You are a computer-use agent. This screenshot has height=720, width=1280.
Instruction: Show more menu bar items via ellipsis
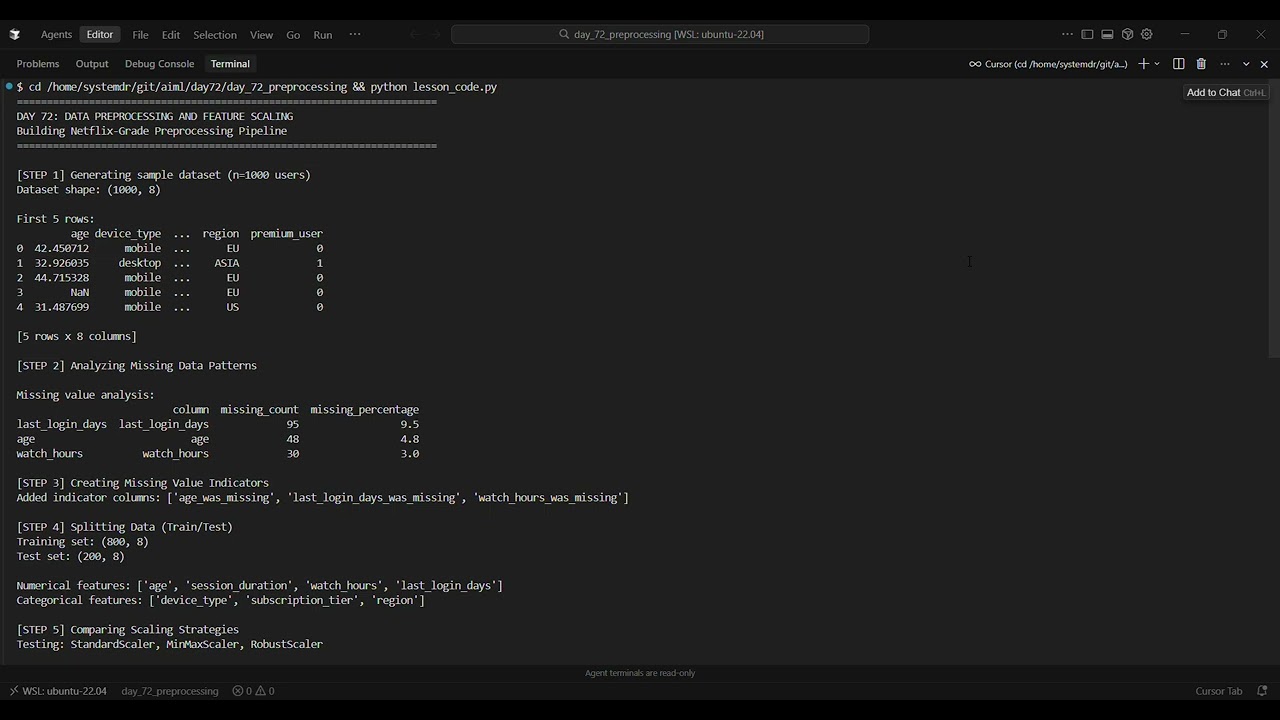[355, 34]
